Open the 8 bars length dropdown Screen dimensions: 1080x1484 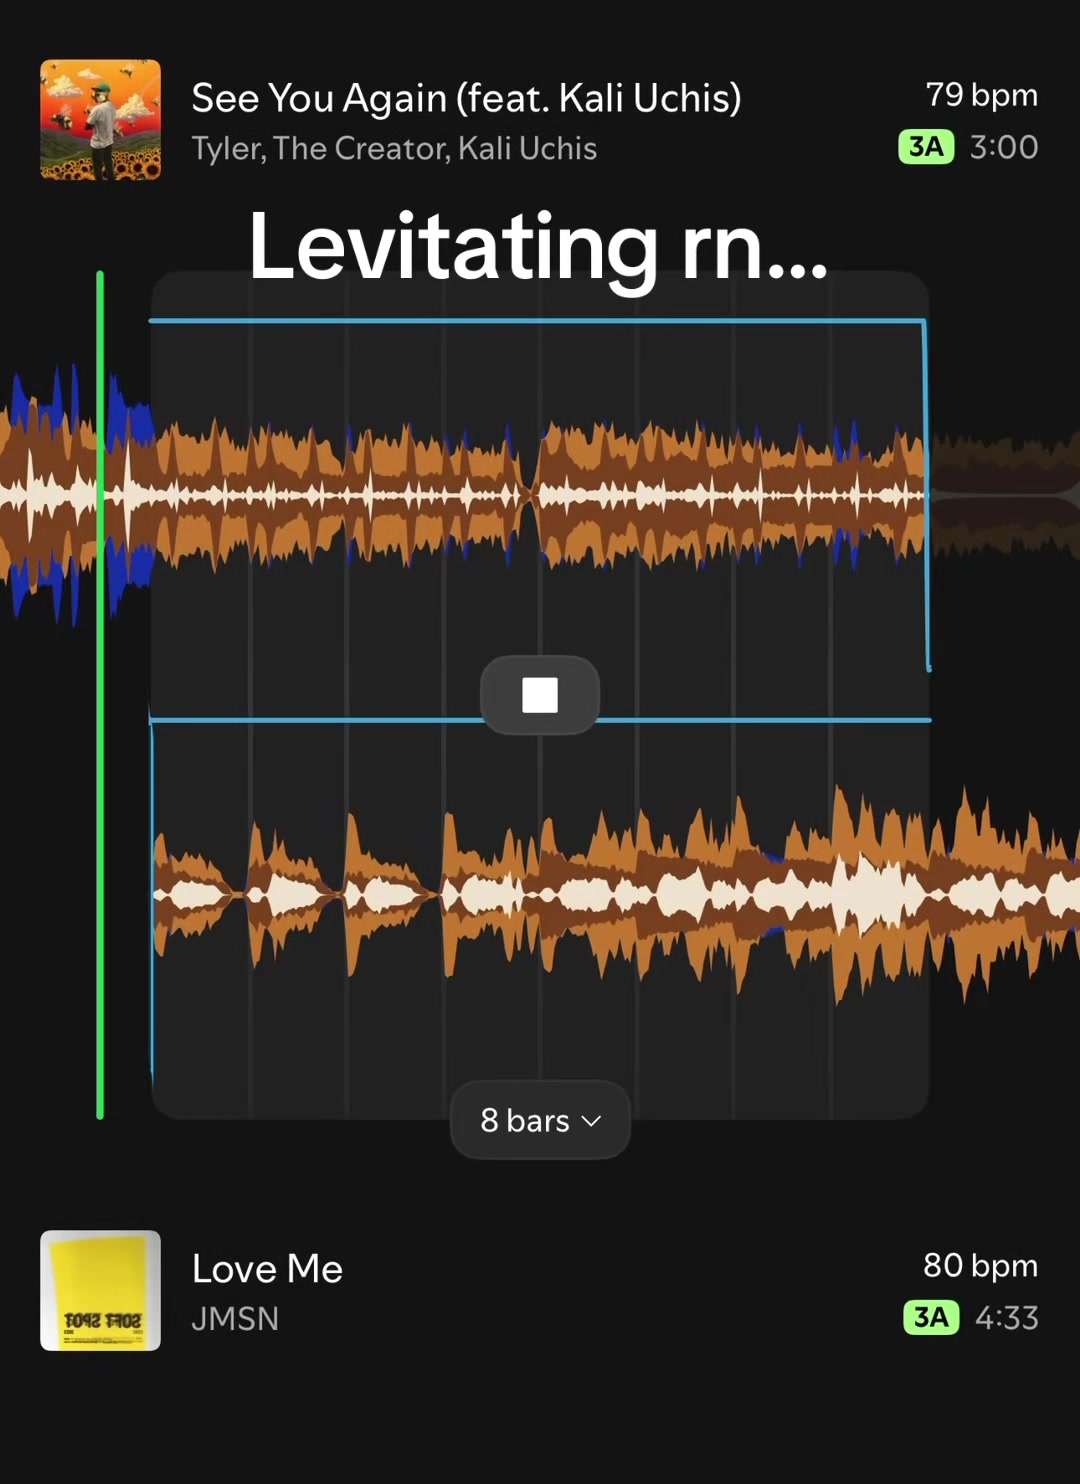[x=540, y=1120]
